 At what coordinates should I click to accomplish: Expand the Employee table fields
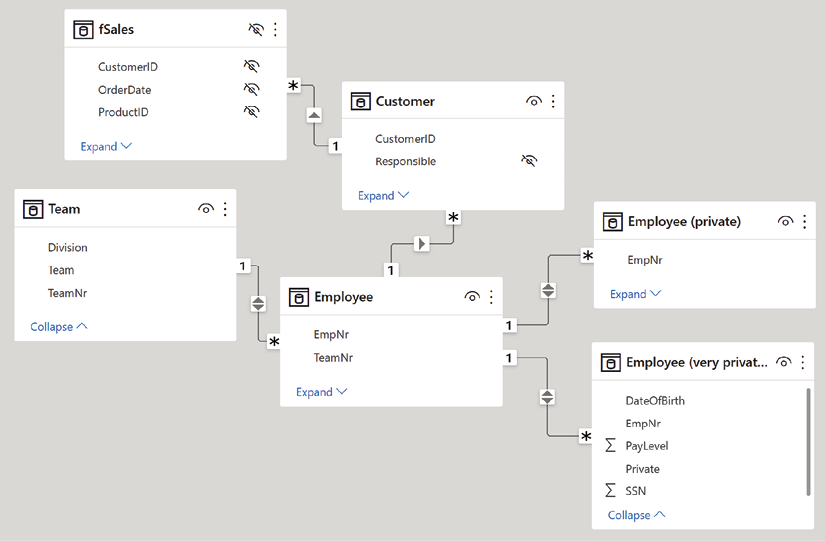pyautogui.click(x=321, y=392)
